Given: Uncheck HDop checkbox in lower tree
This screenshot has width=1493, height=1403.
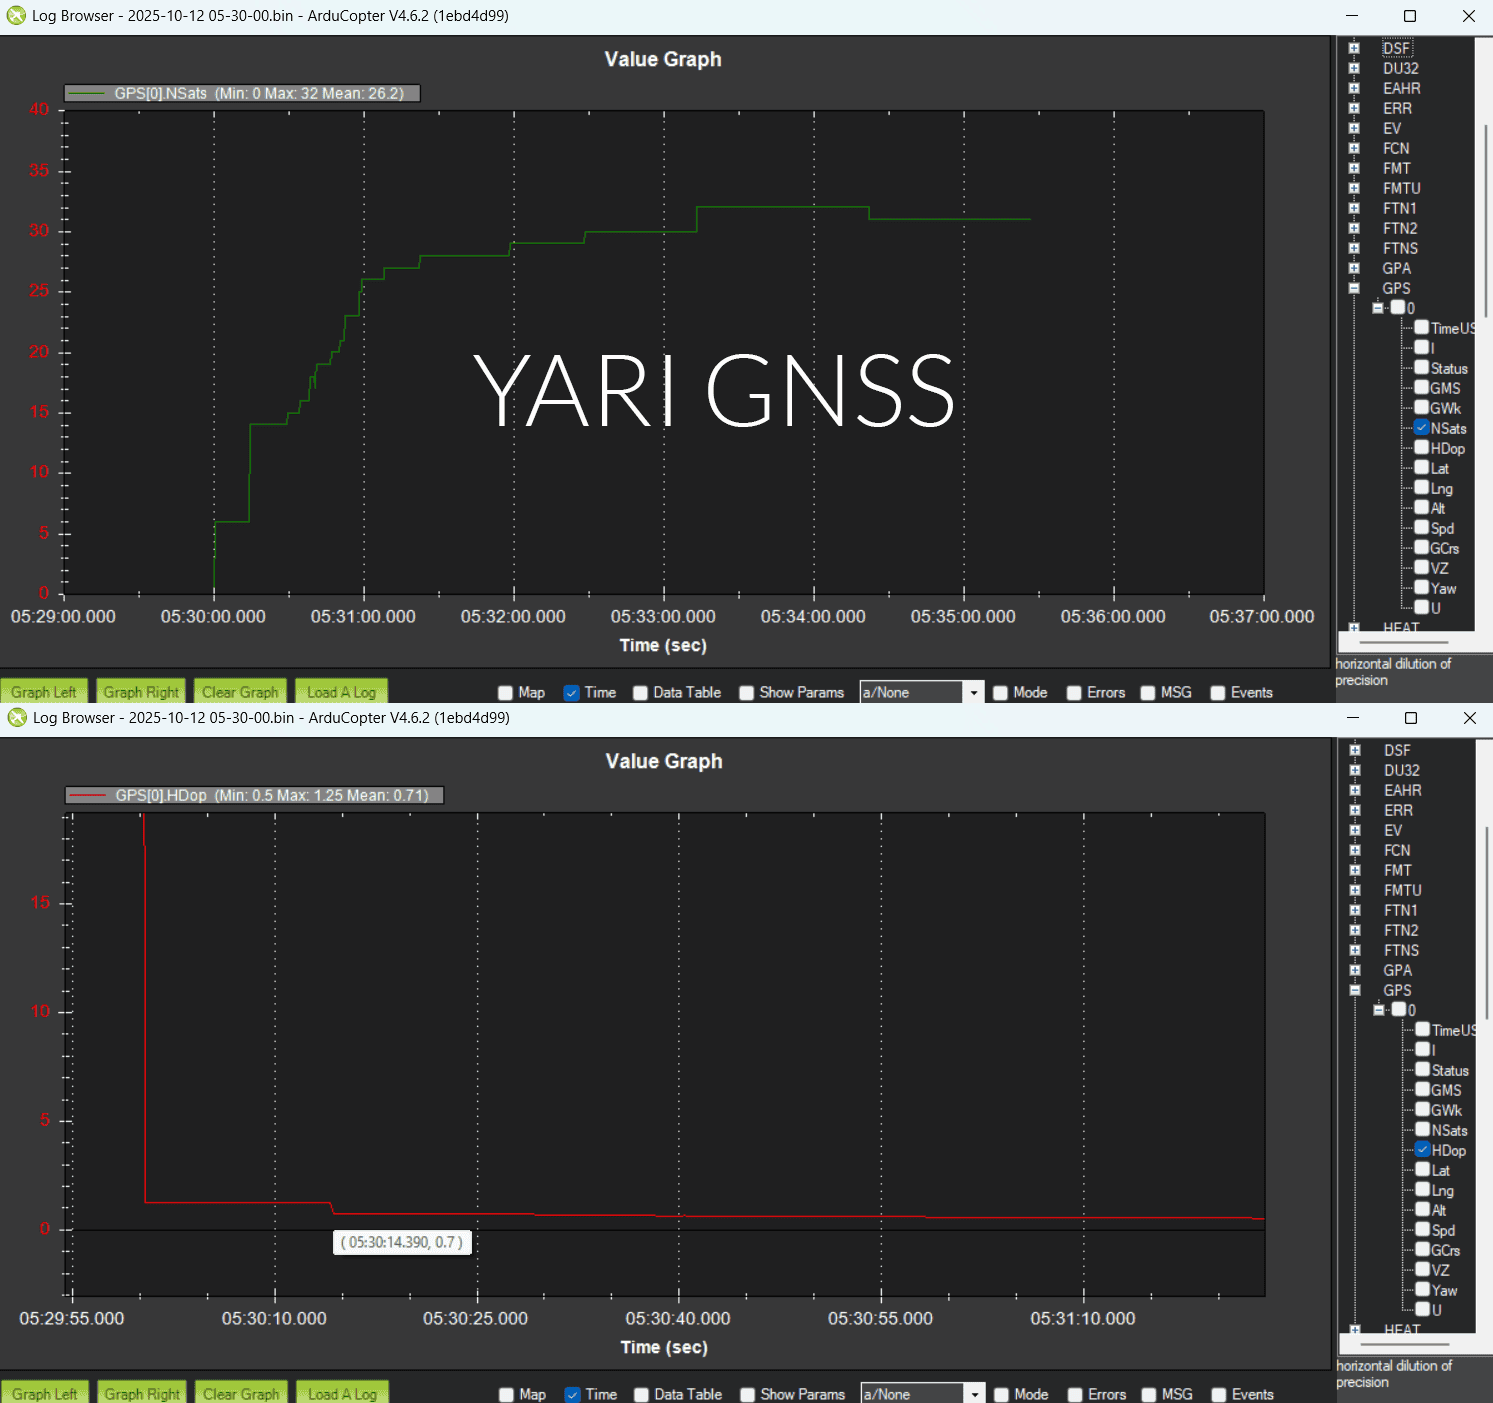Looking at the screenshot, I should (1422, 1149).
